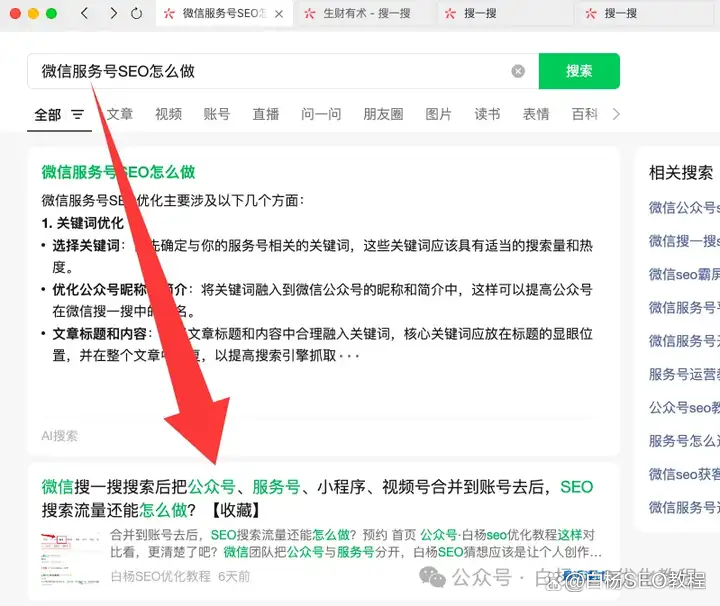Select the 图片 category tab

pyautogui.click(x=439, y=114)
